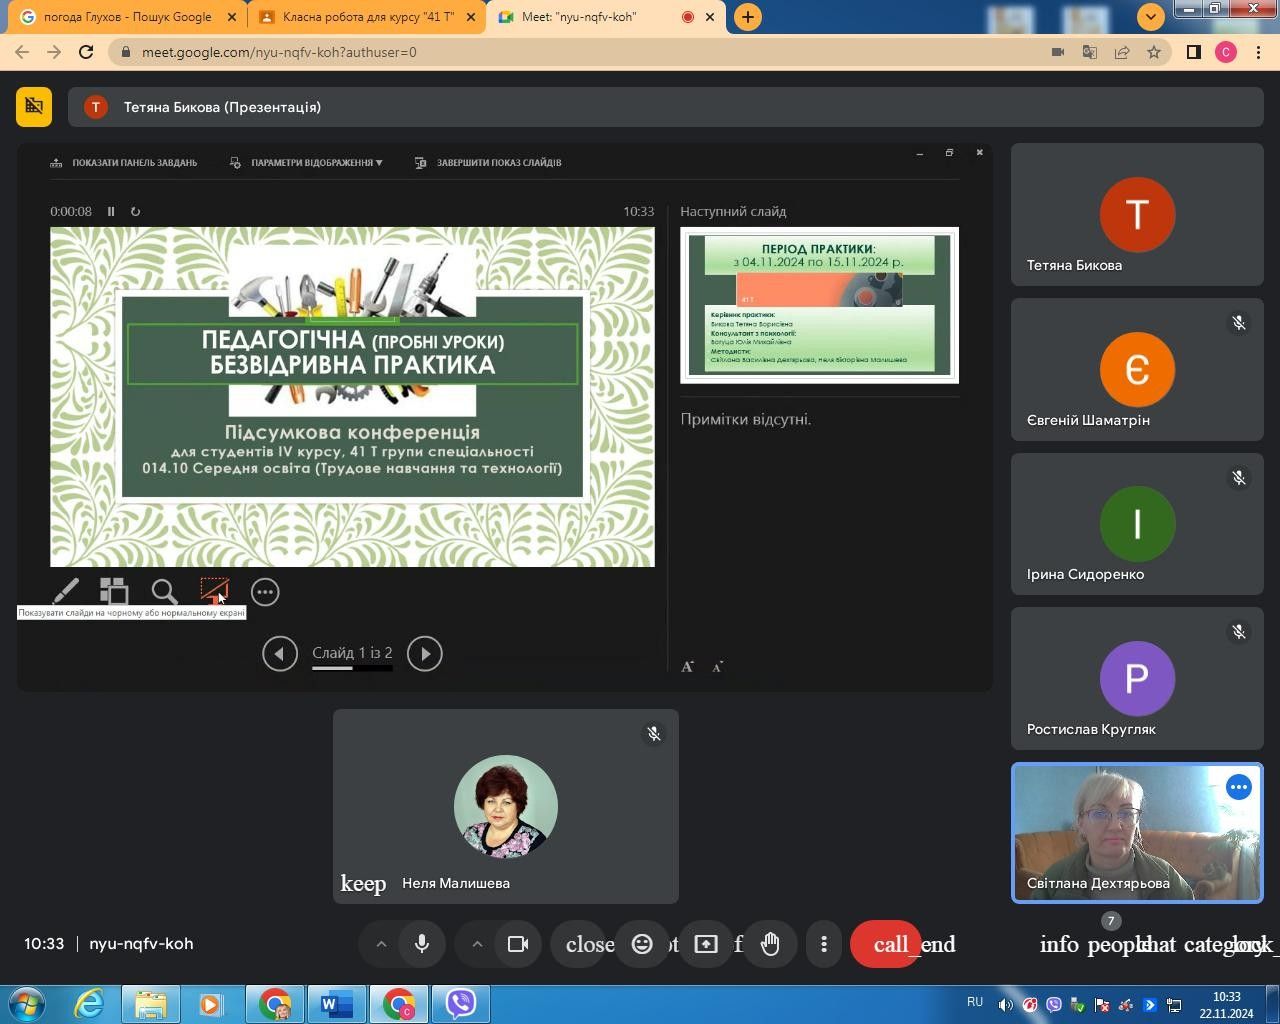
Task: Open the see all slides grid icon
Action: point(114,592)
